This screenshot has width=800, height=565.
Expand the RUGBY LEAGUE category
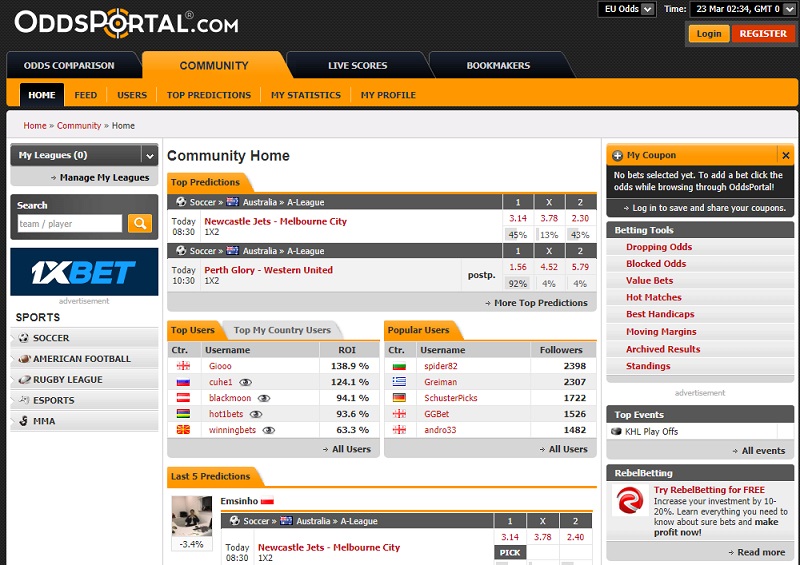coord(84,380)
